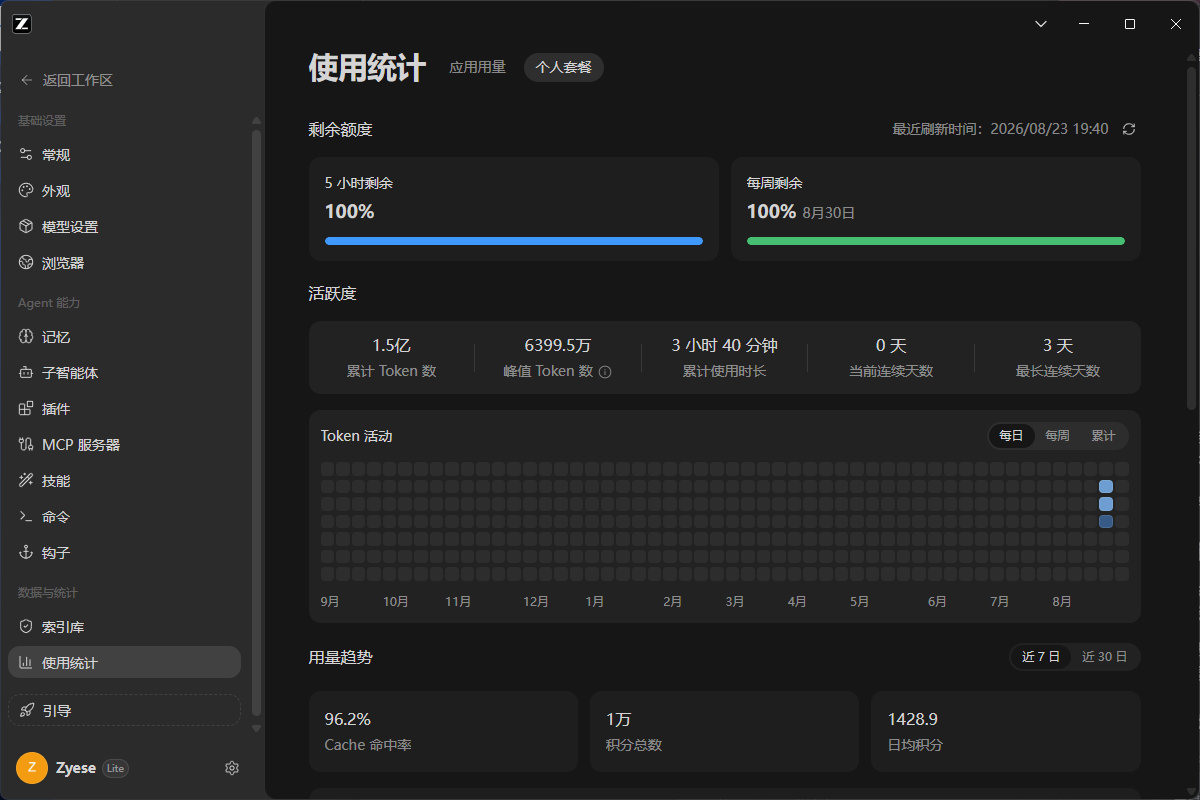1200x800 pixels.
Task: Maximize the application window
Action: [1130, 24]
